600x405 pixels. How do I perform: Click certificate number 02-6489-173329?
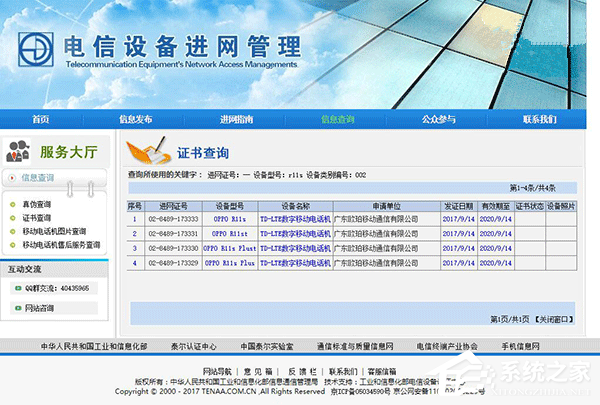click(x=173, y=263)
